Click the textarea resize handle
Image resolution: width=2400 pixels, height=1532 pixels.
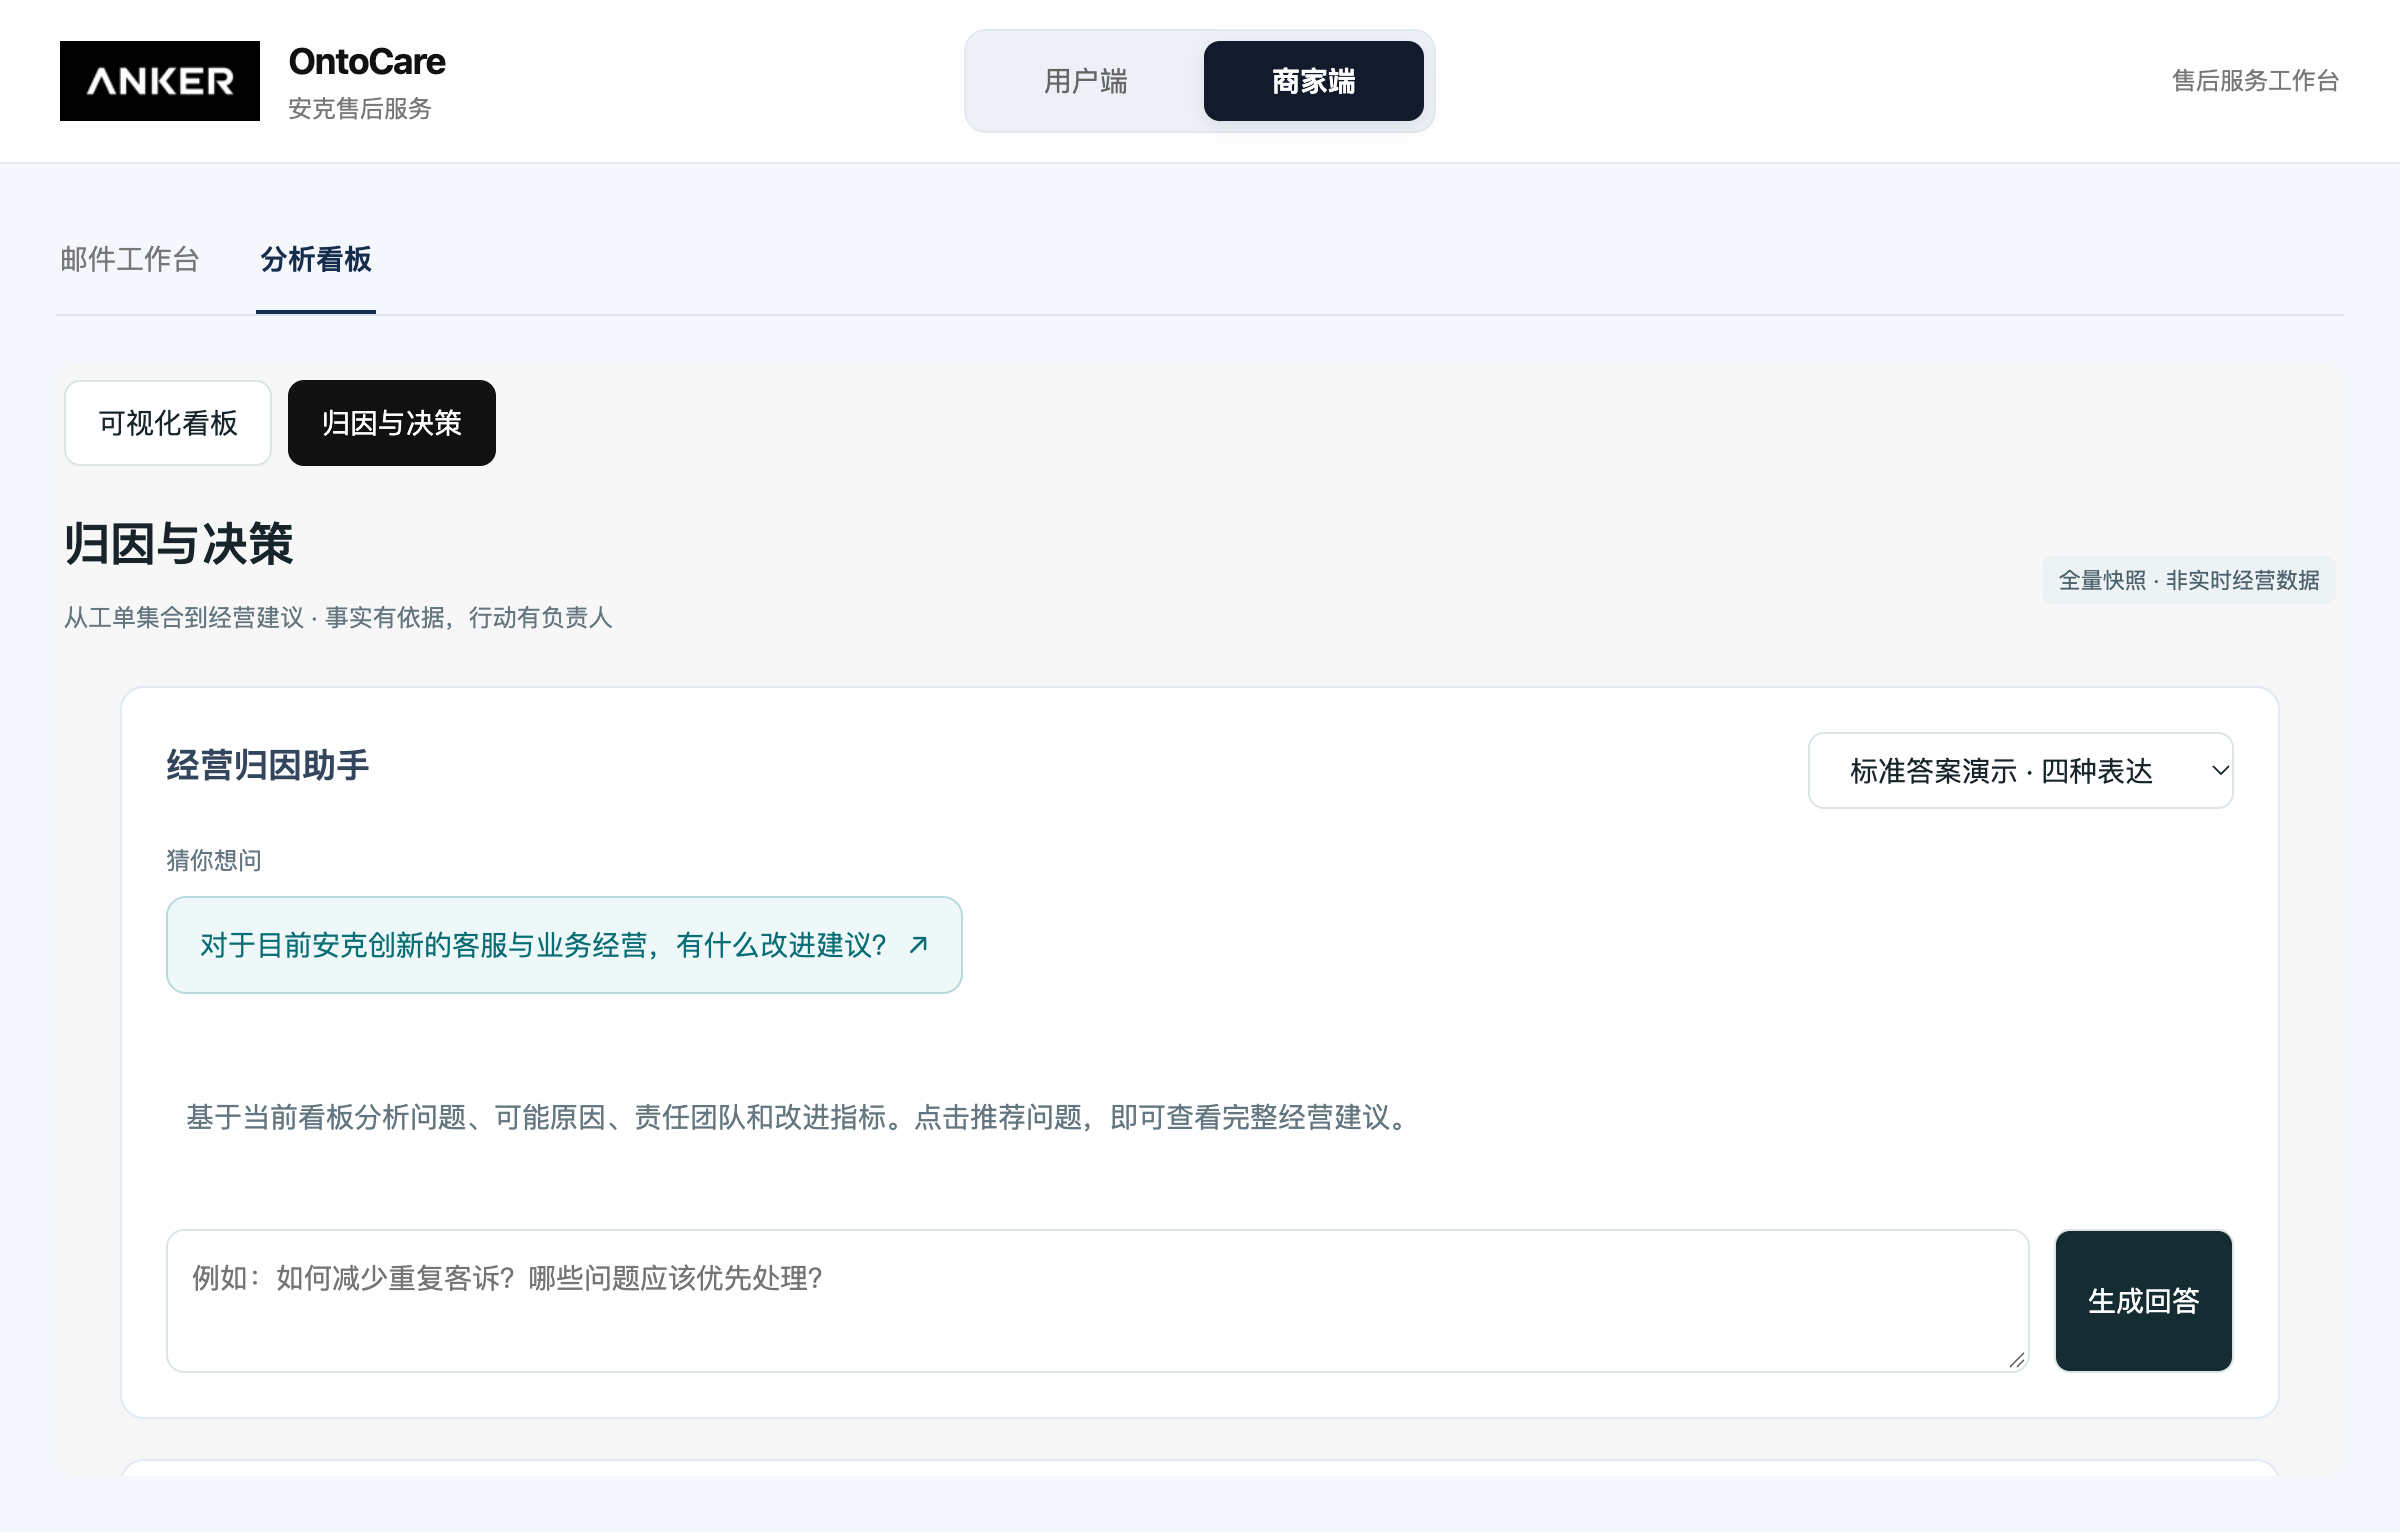pyautogui.click(x=2017, y=1360)
